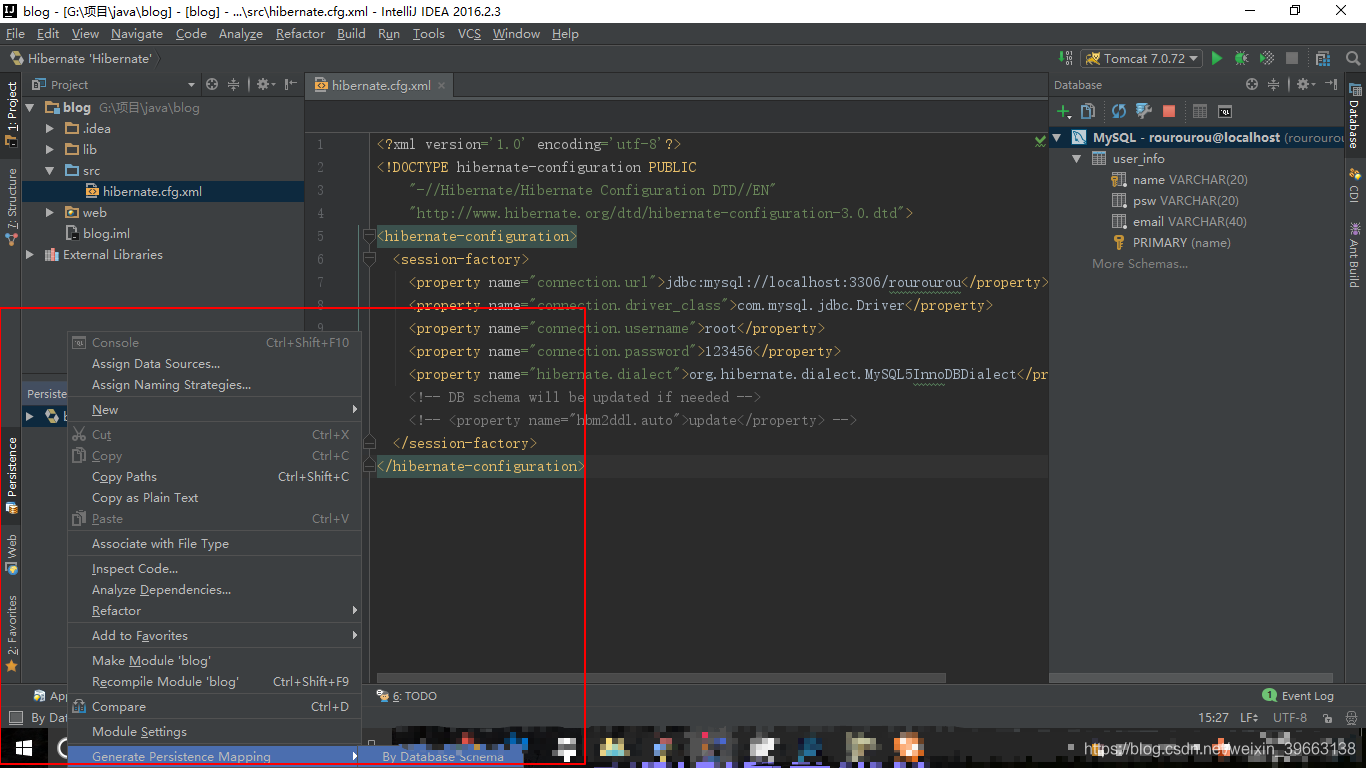Select hibernate.cfg.xml in project tree

(x=162, y=192)
